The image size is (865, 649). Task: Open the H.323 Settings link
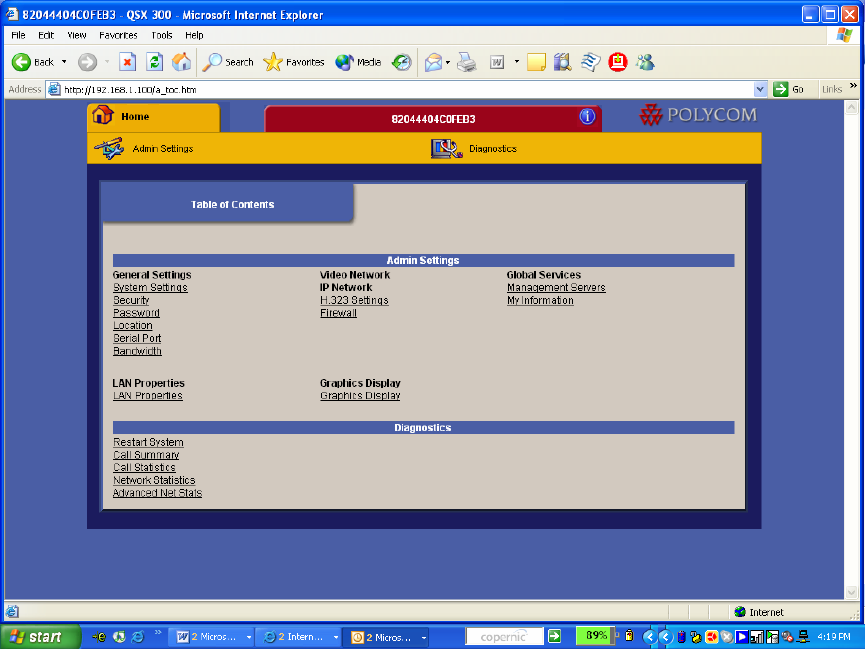tap(354, 300)
